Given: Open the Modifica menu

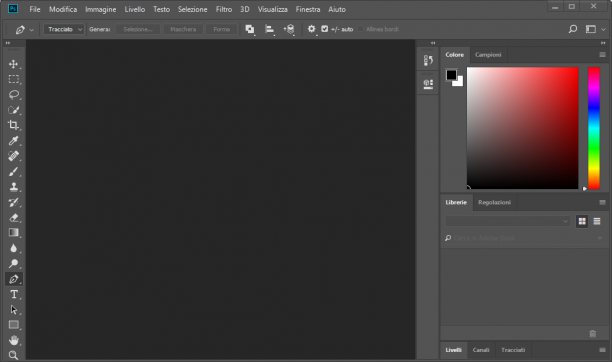Looking at the screenshot, I should [63, 9].
